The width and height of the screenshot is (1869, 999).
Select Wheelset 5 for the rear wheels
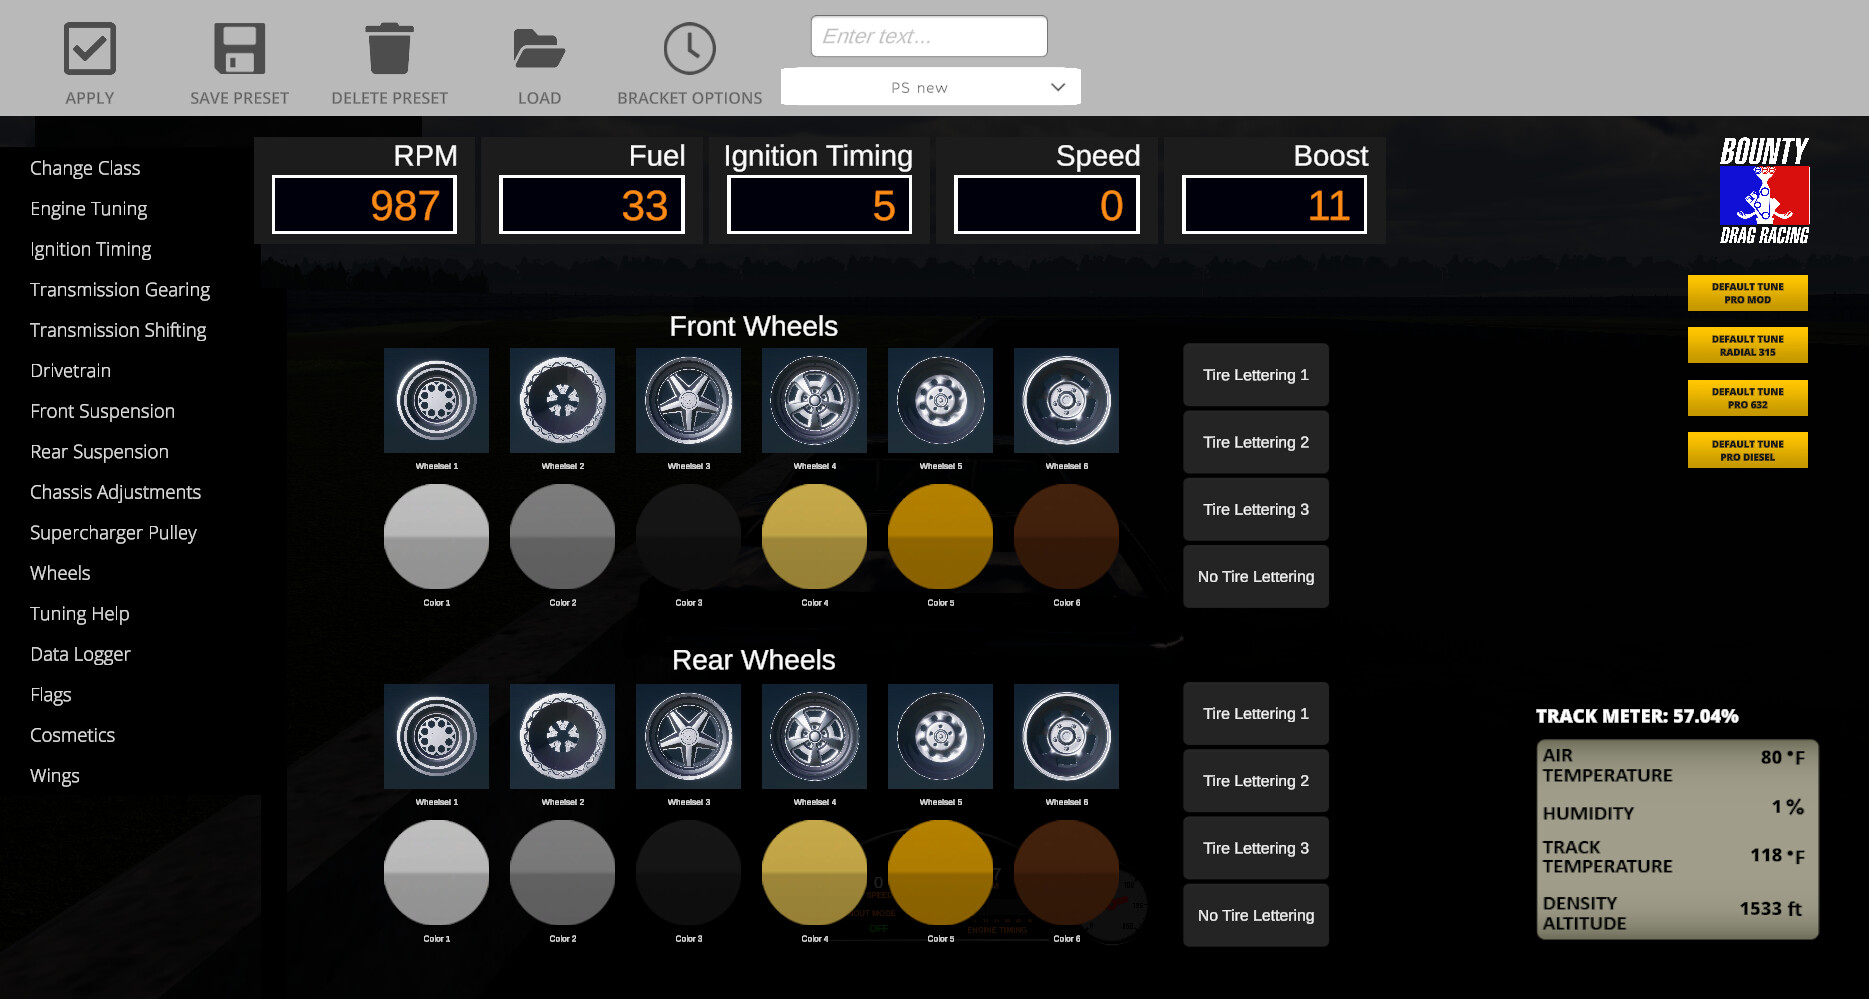(940, 736)
